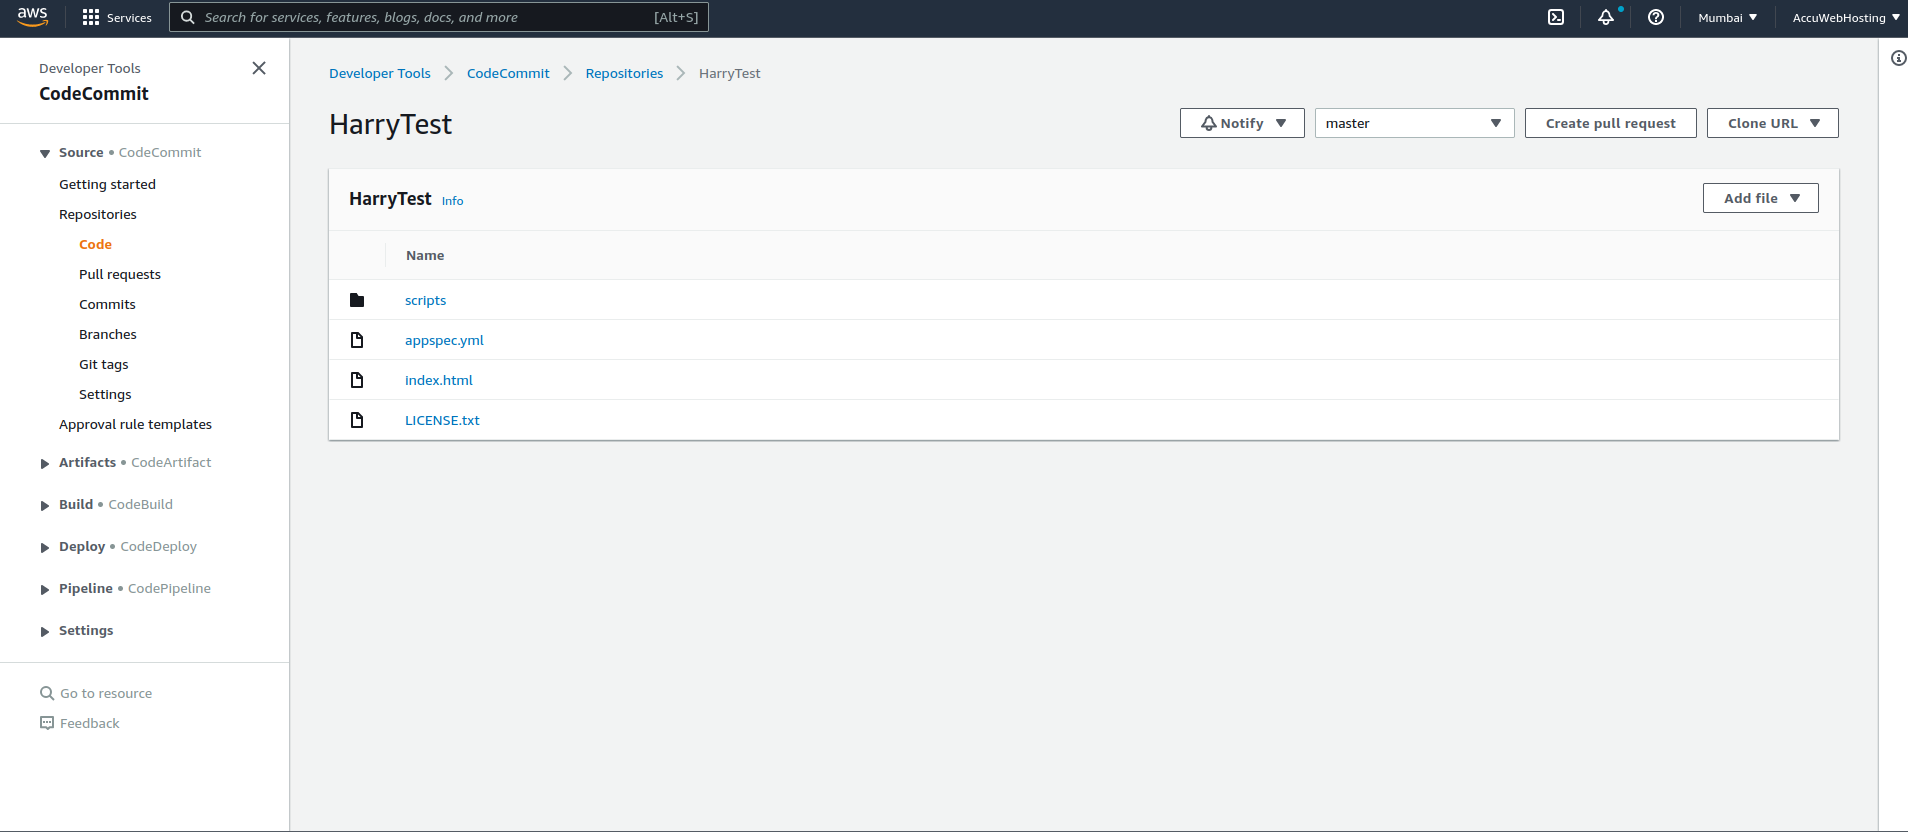The height and width of the screenshot is (832, 1908).
Task: Click Developer Tools breadcrumb link
Action: pos(380,73)
